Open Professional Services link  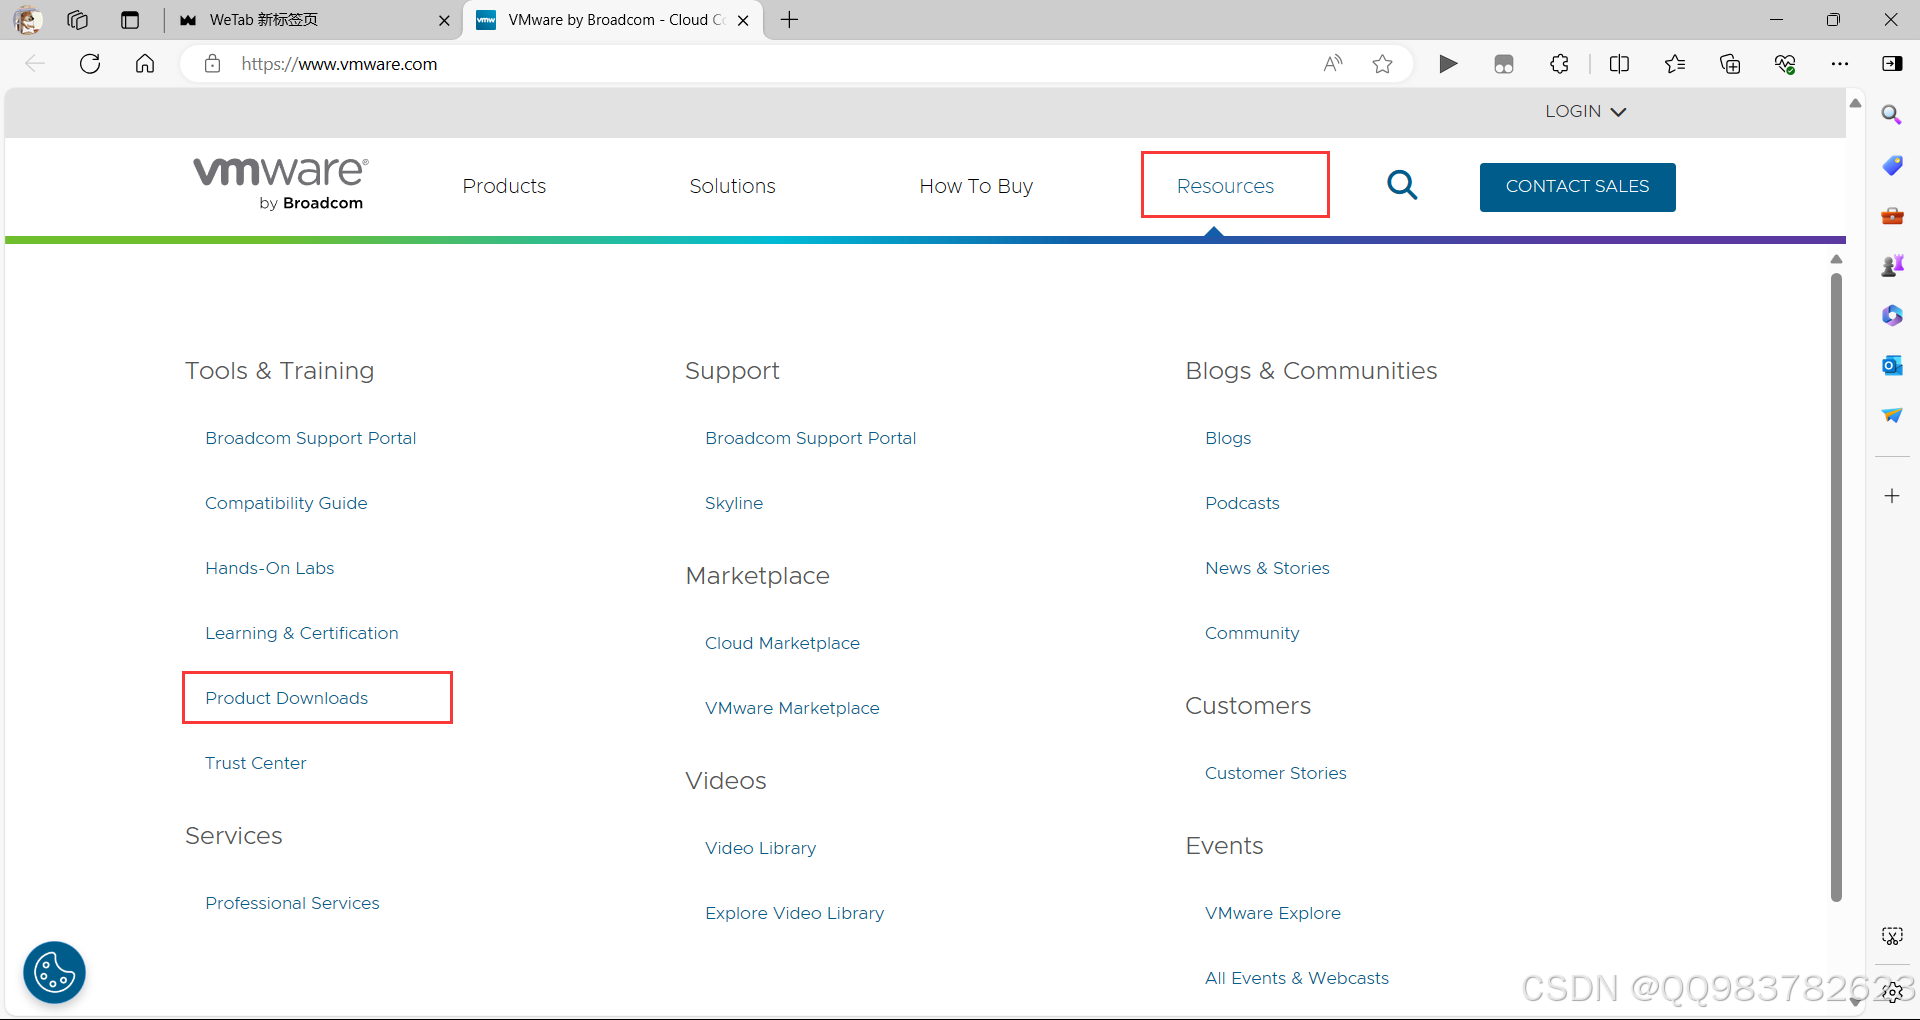(x=293, y=903)
